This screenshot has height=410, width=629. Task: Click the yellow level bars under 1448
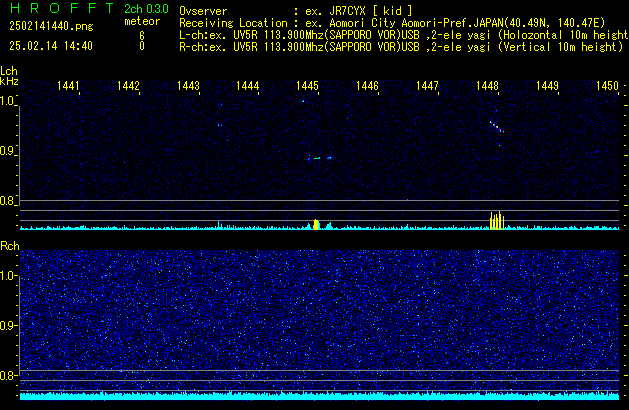(497, 220)
